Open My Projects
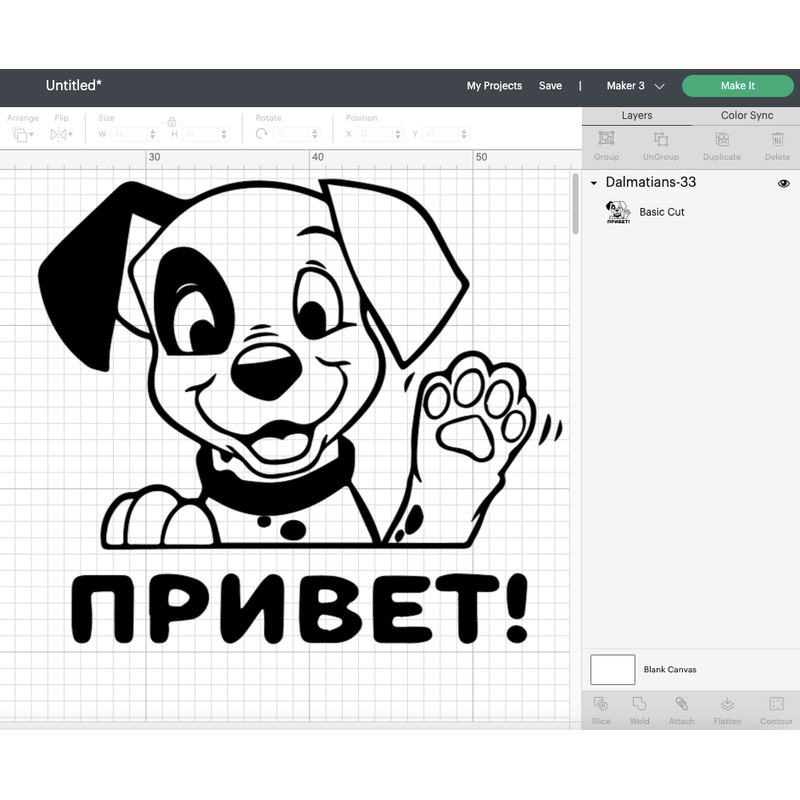The width and height of the screenshot is (800, 800). pos(494,86)
